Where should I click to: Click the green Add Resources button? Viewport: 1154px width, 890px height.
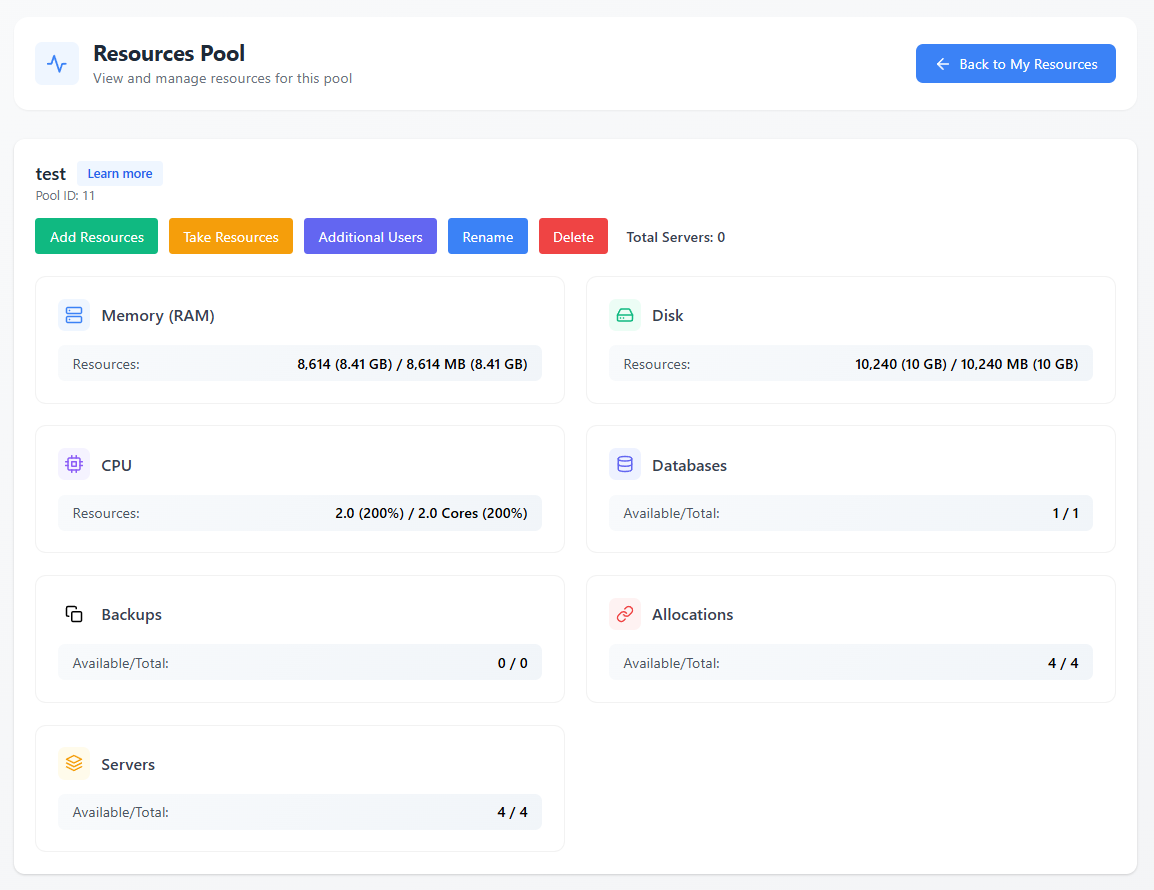point(96,236)
